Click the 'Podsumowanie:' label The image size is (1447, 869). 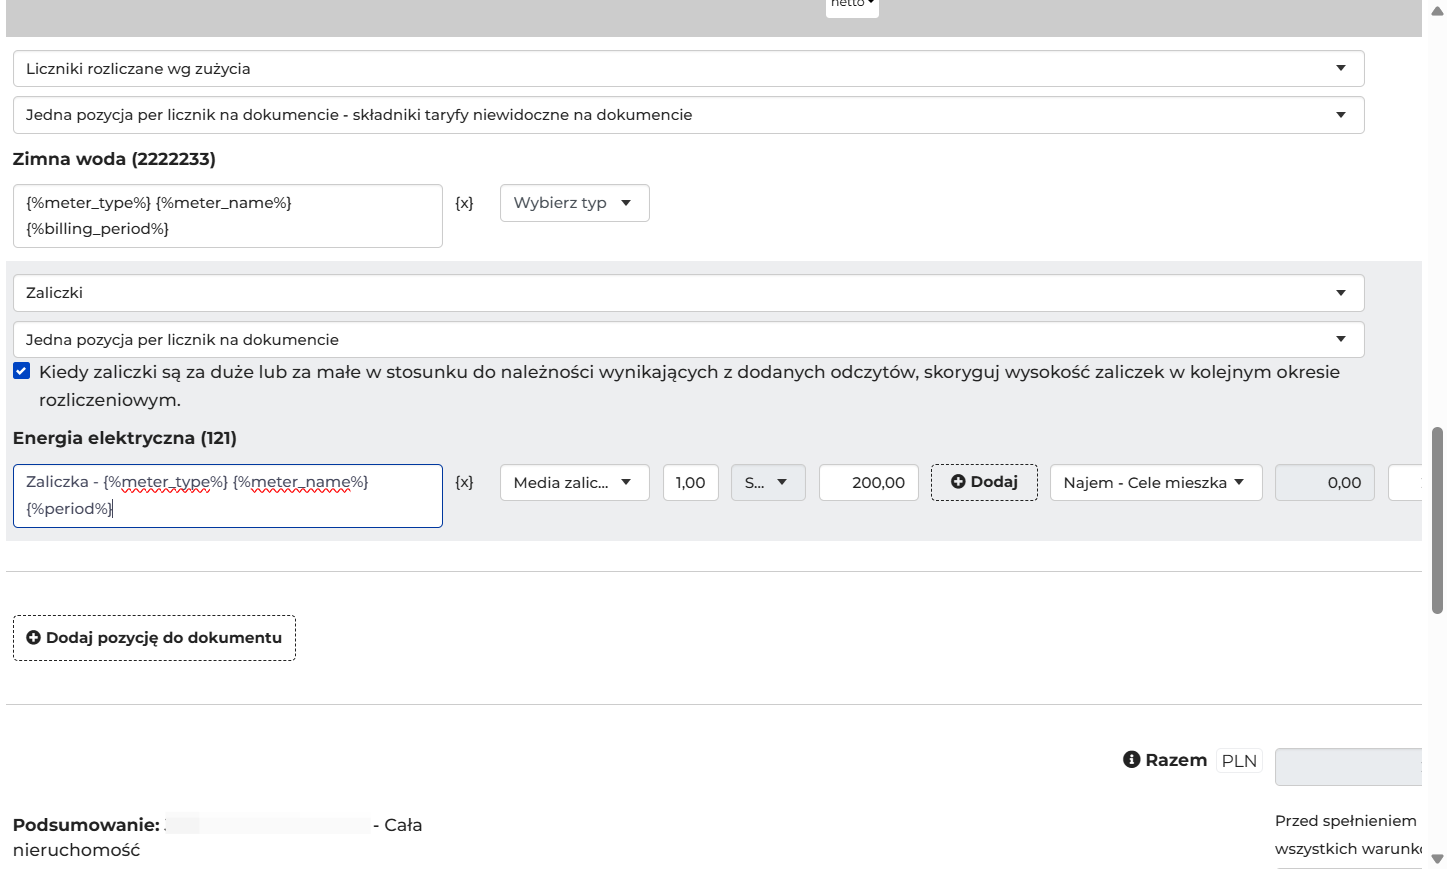tap(86, 825)
